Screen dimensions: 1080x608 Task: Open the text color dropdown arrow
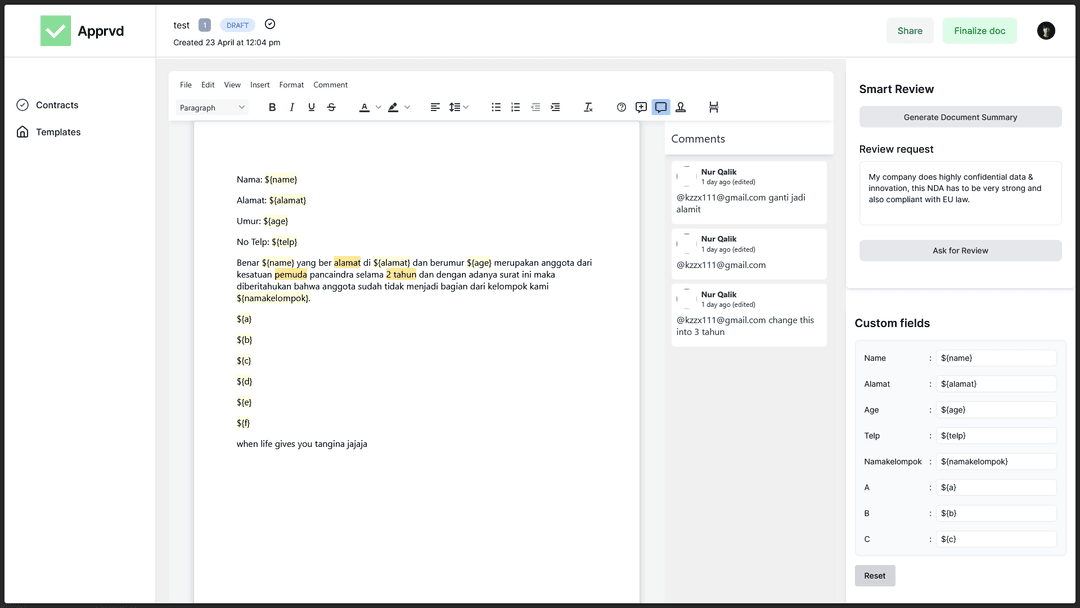pos(377,107)
